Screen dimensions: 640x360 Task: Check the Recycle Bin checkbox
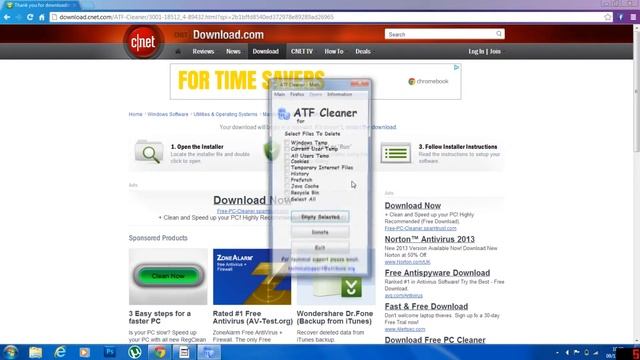pos(287,193)
